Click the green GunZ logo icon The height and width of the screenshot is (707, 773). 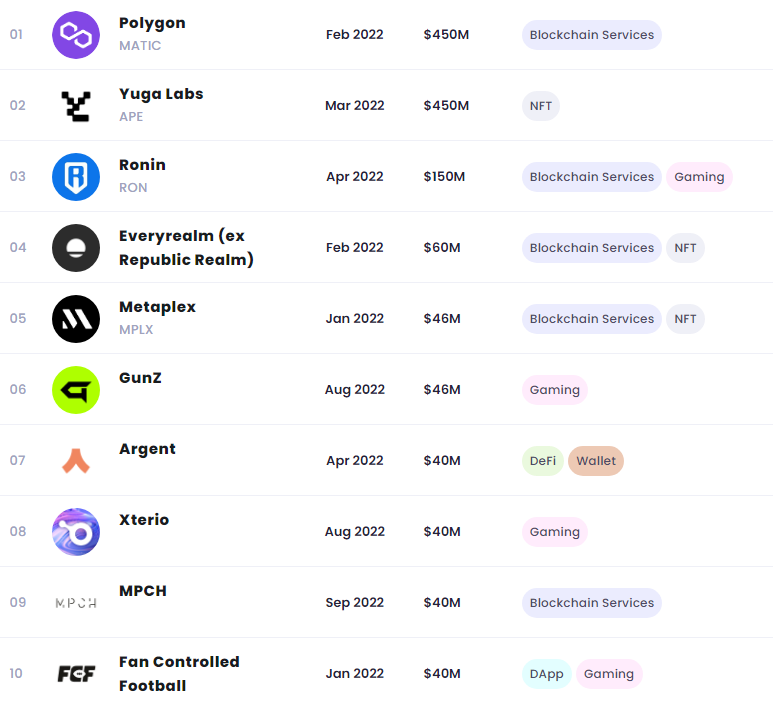coord(76,390)
